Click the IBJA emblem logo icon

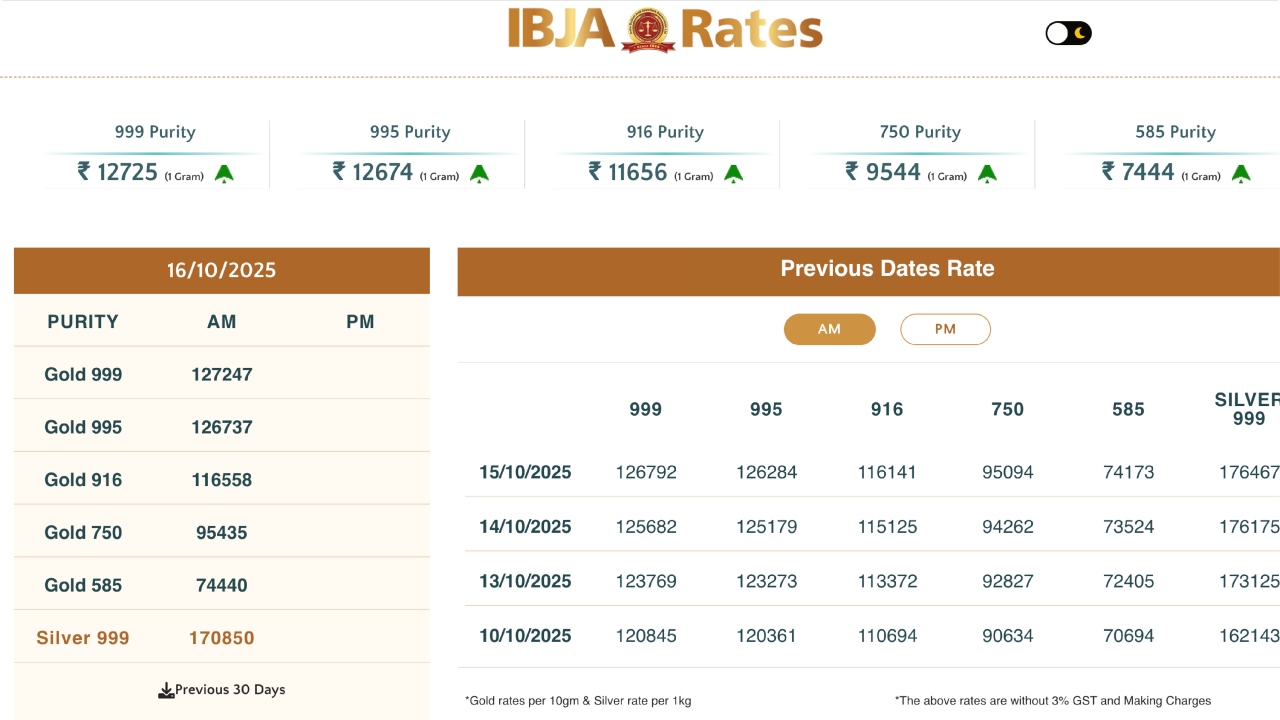(x=648, y=30)
